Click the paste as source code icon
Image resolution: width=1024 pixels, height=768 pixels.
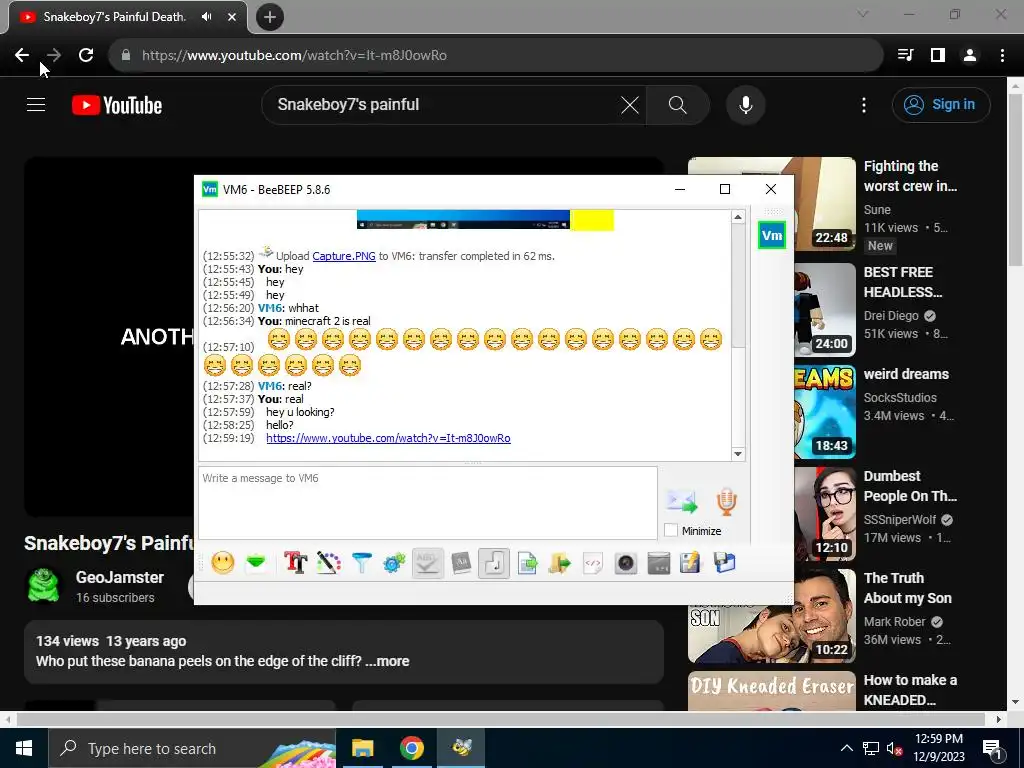[x=592, y=563]
